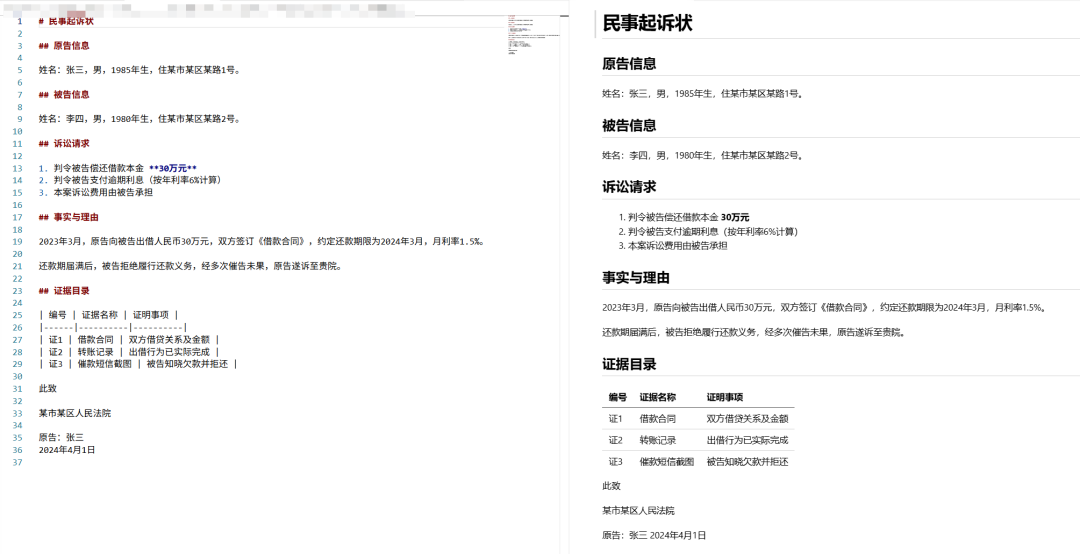Click preview list item 3 '本案诉讼费用由被告承担'

coord(673,246)
